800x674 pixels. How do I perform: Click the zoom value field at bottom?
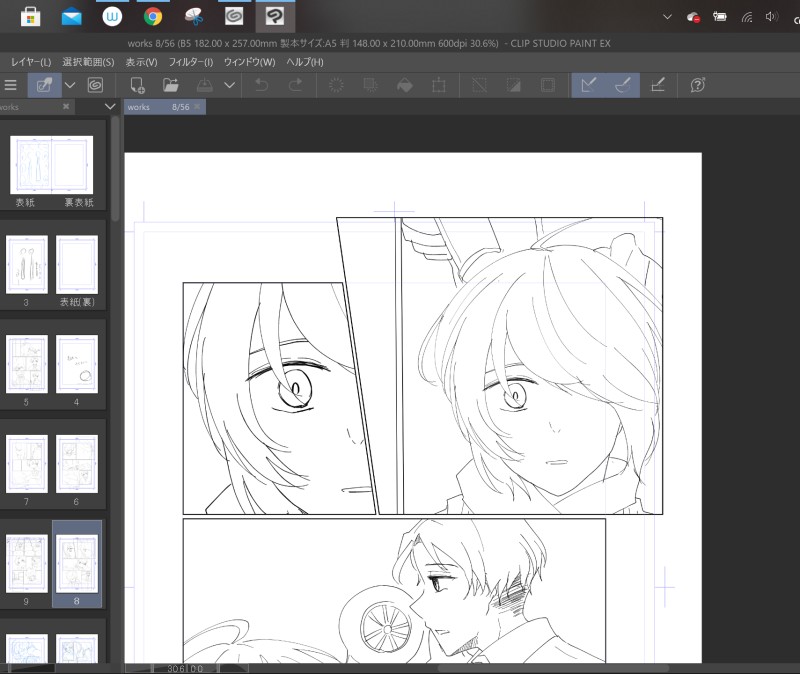185,668
